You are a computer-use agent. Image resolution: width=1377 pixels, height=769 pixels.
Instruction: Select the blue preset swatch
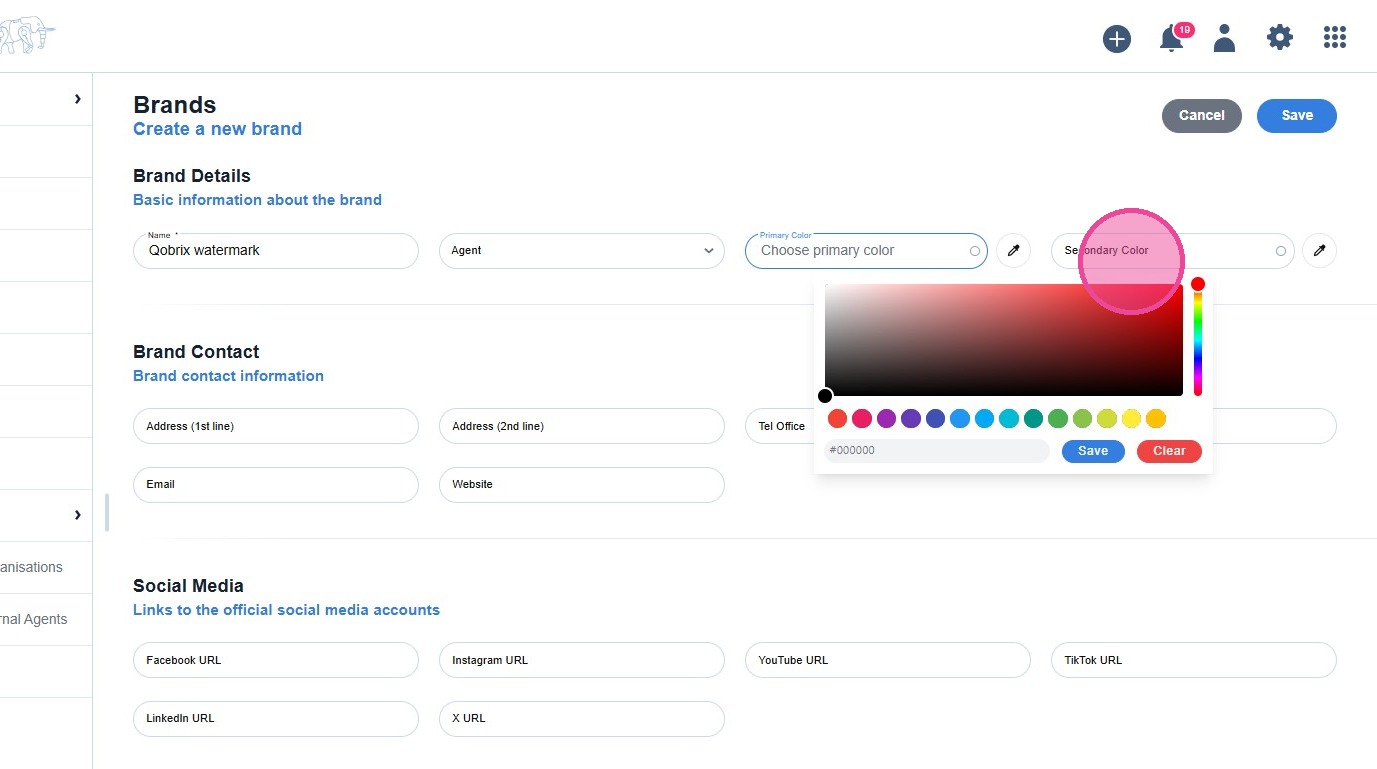pyautogui.click(x=960, y=419)
